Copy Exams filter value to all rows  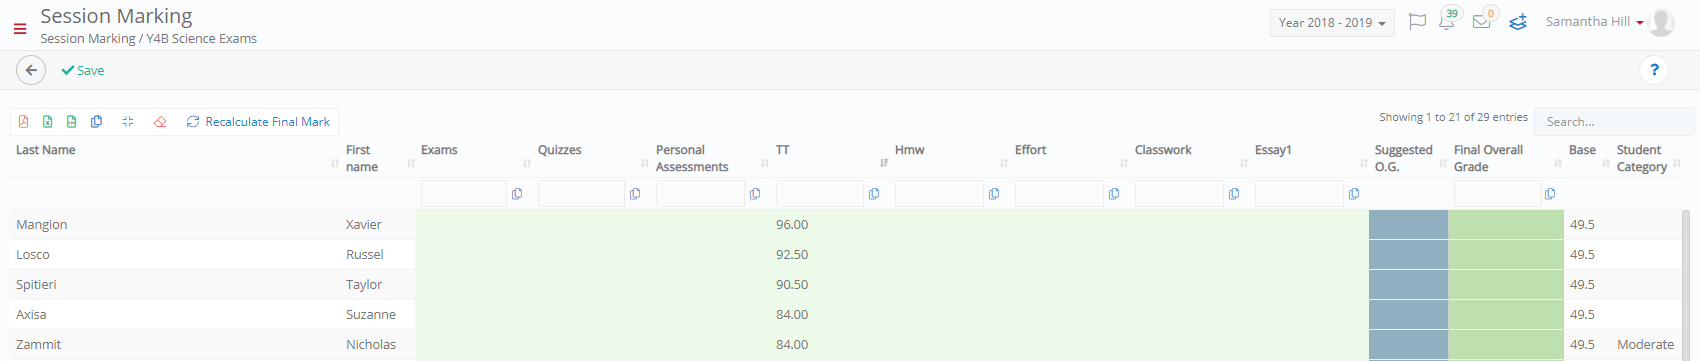(517, 194)
